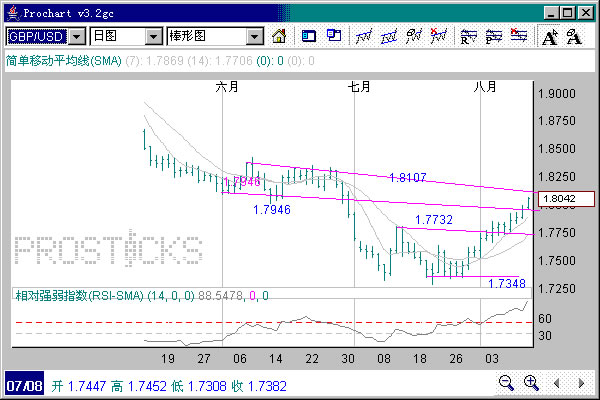Choose the erase text annotation tool
Image resolution: width=600 pixels, height=400 pixels.
[574, 37]
